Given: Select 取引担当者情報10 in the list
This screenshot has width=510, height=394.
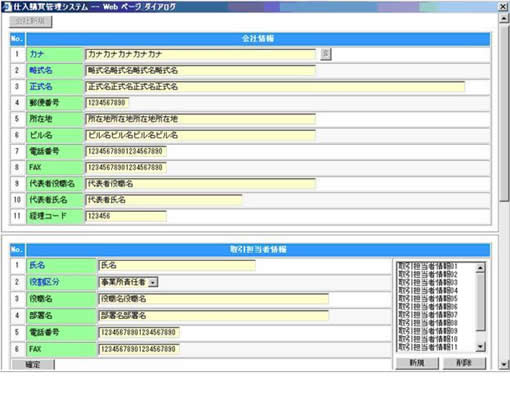Looking at the screenshot, I should 428,339.
